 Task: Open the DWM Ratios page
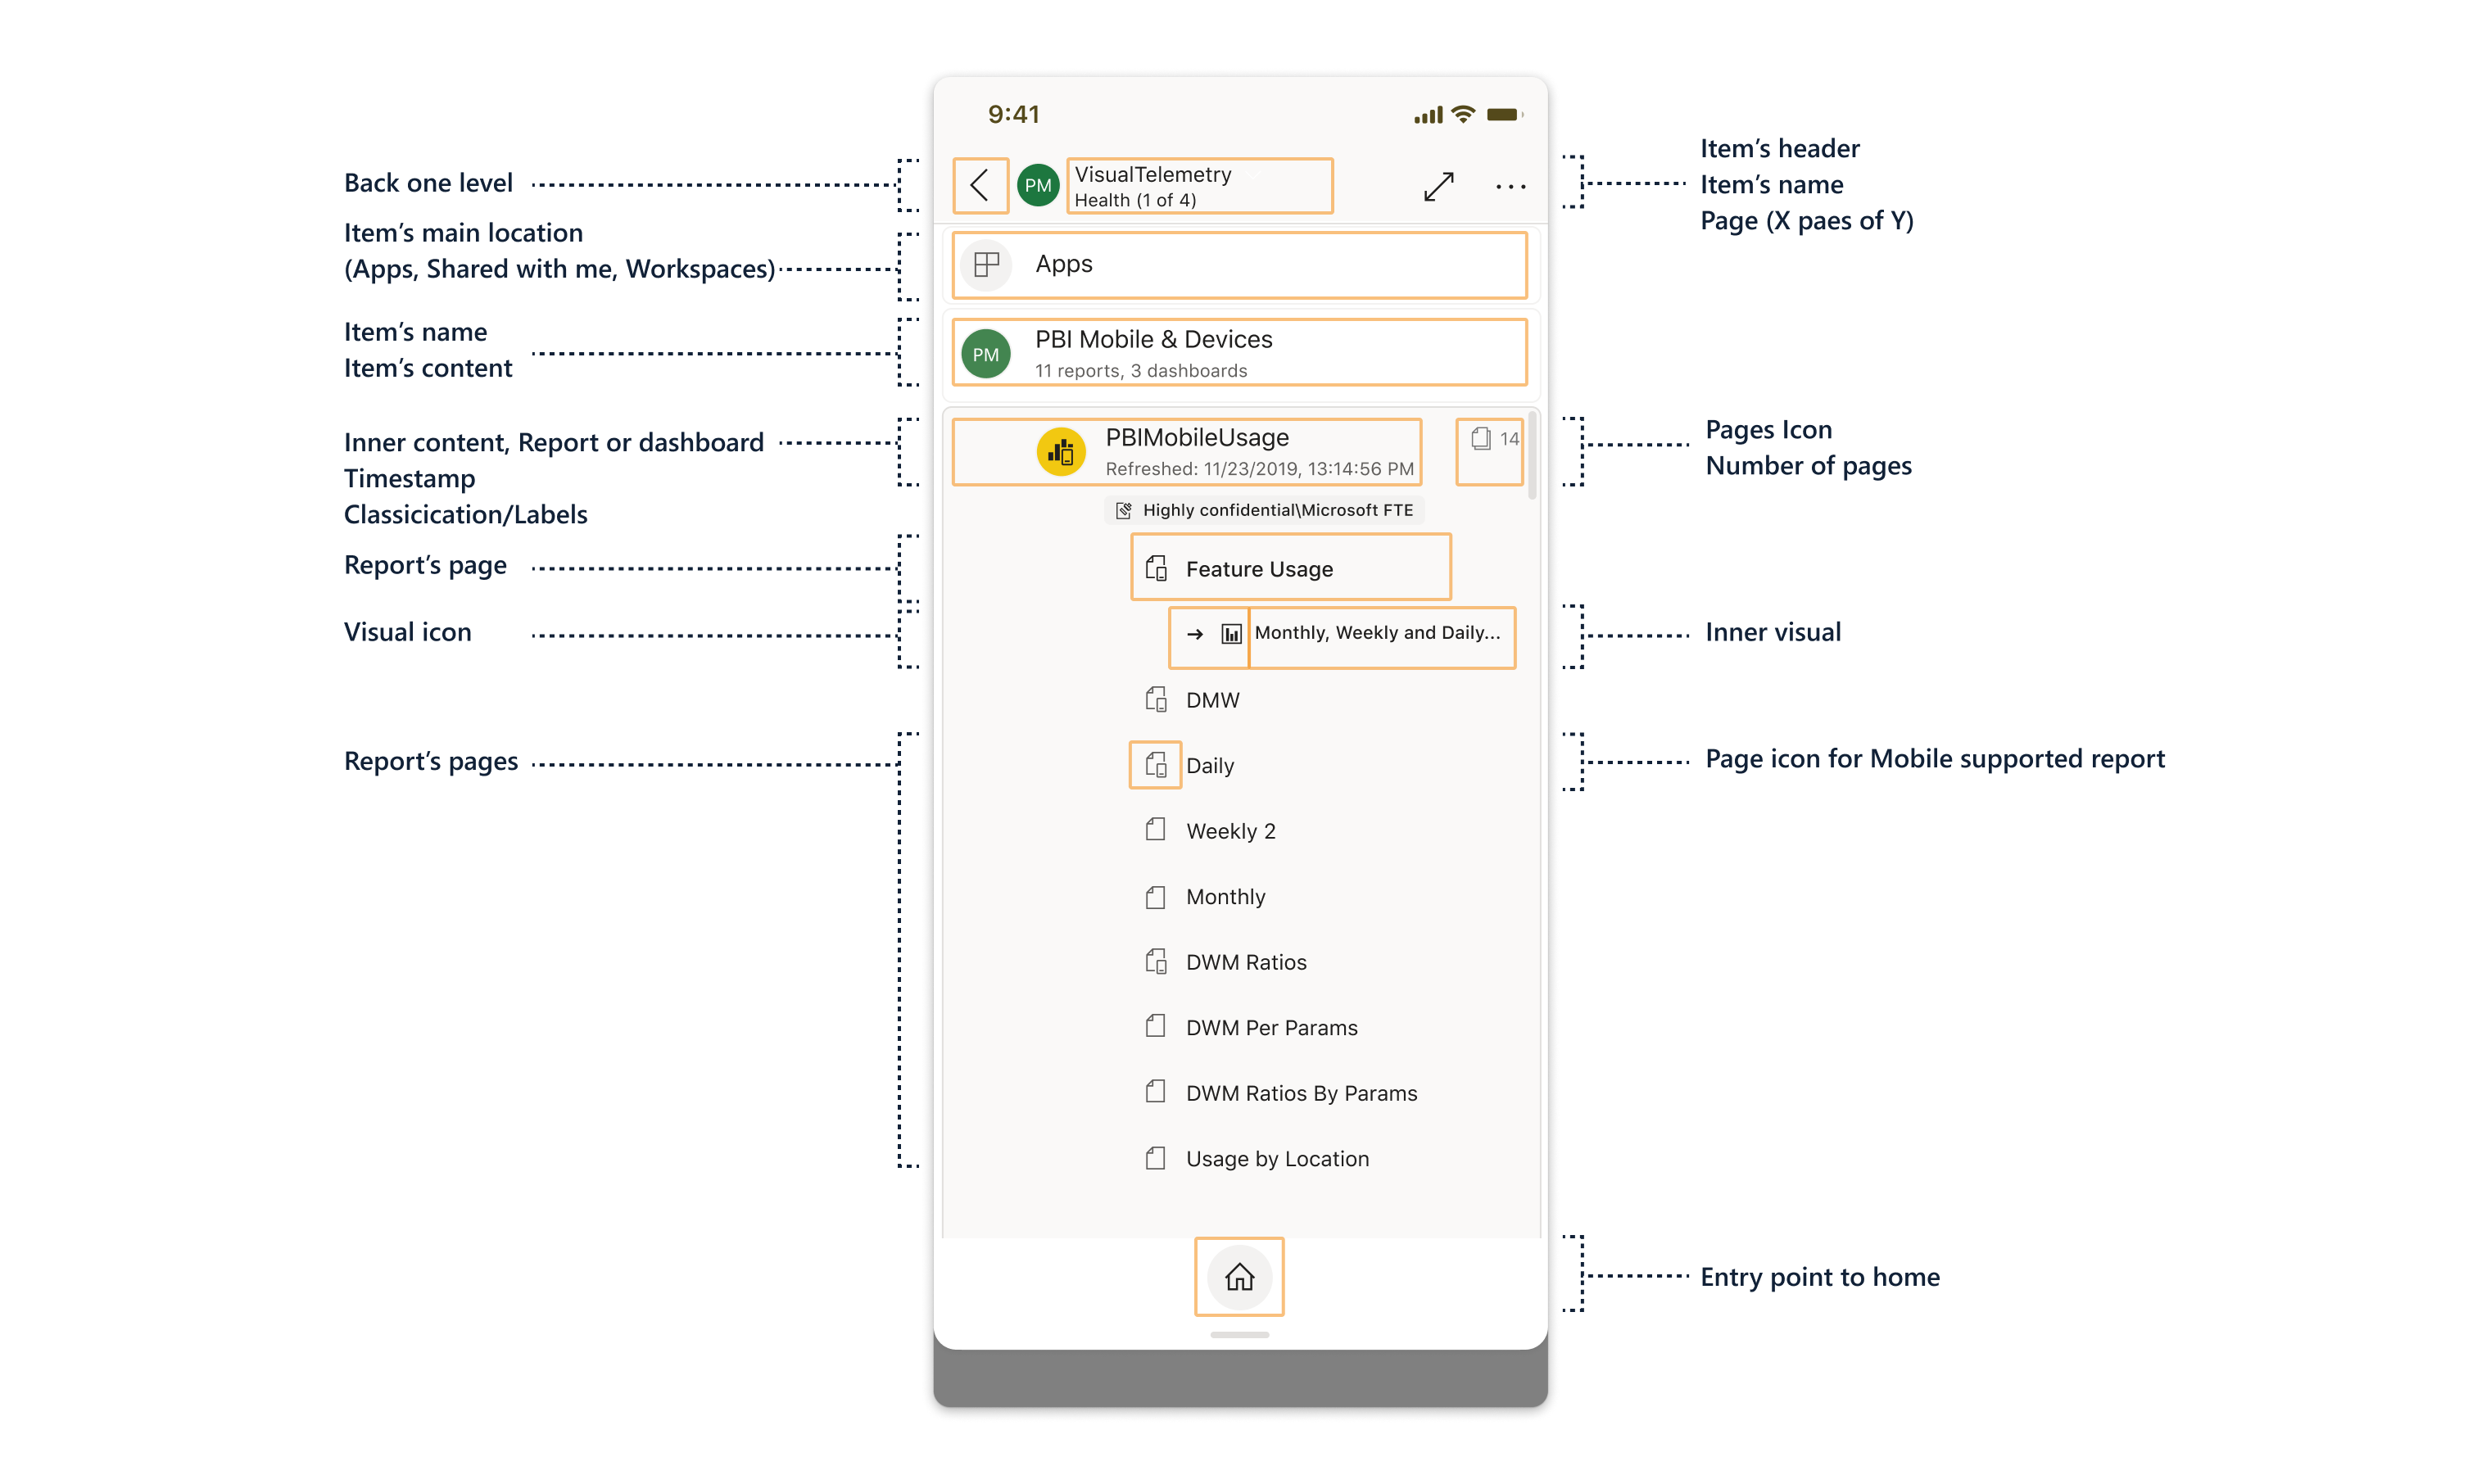(x=1246, y=962)
